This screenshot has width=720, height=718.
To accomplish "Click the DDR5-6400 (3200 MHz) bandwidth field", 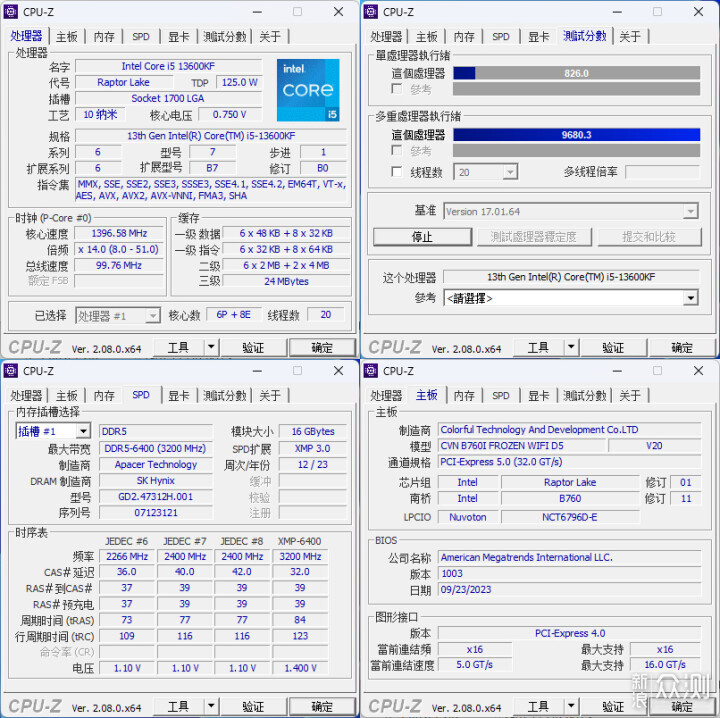I will pyautogui.click(x=156, y=449).
